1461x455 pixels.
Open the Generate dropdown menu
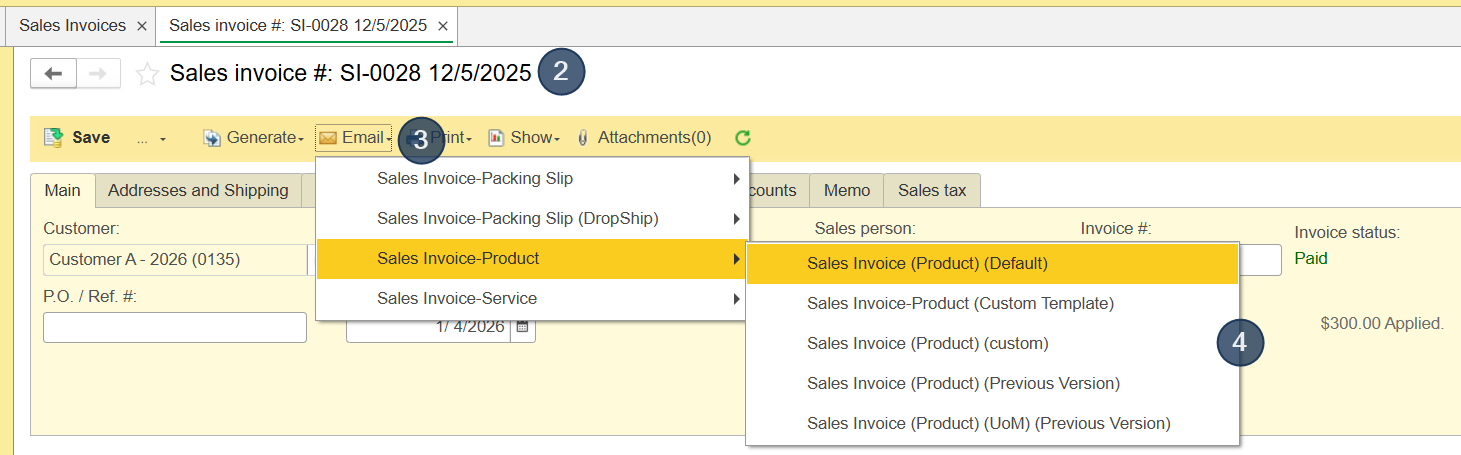[254, 138]
